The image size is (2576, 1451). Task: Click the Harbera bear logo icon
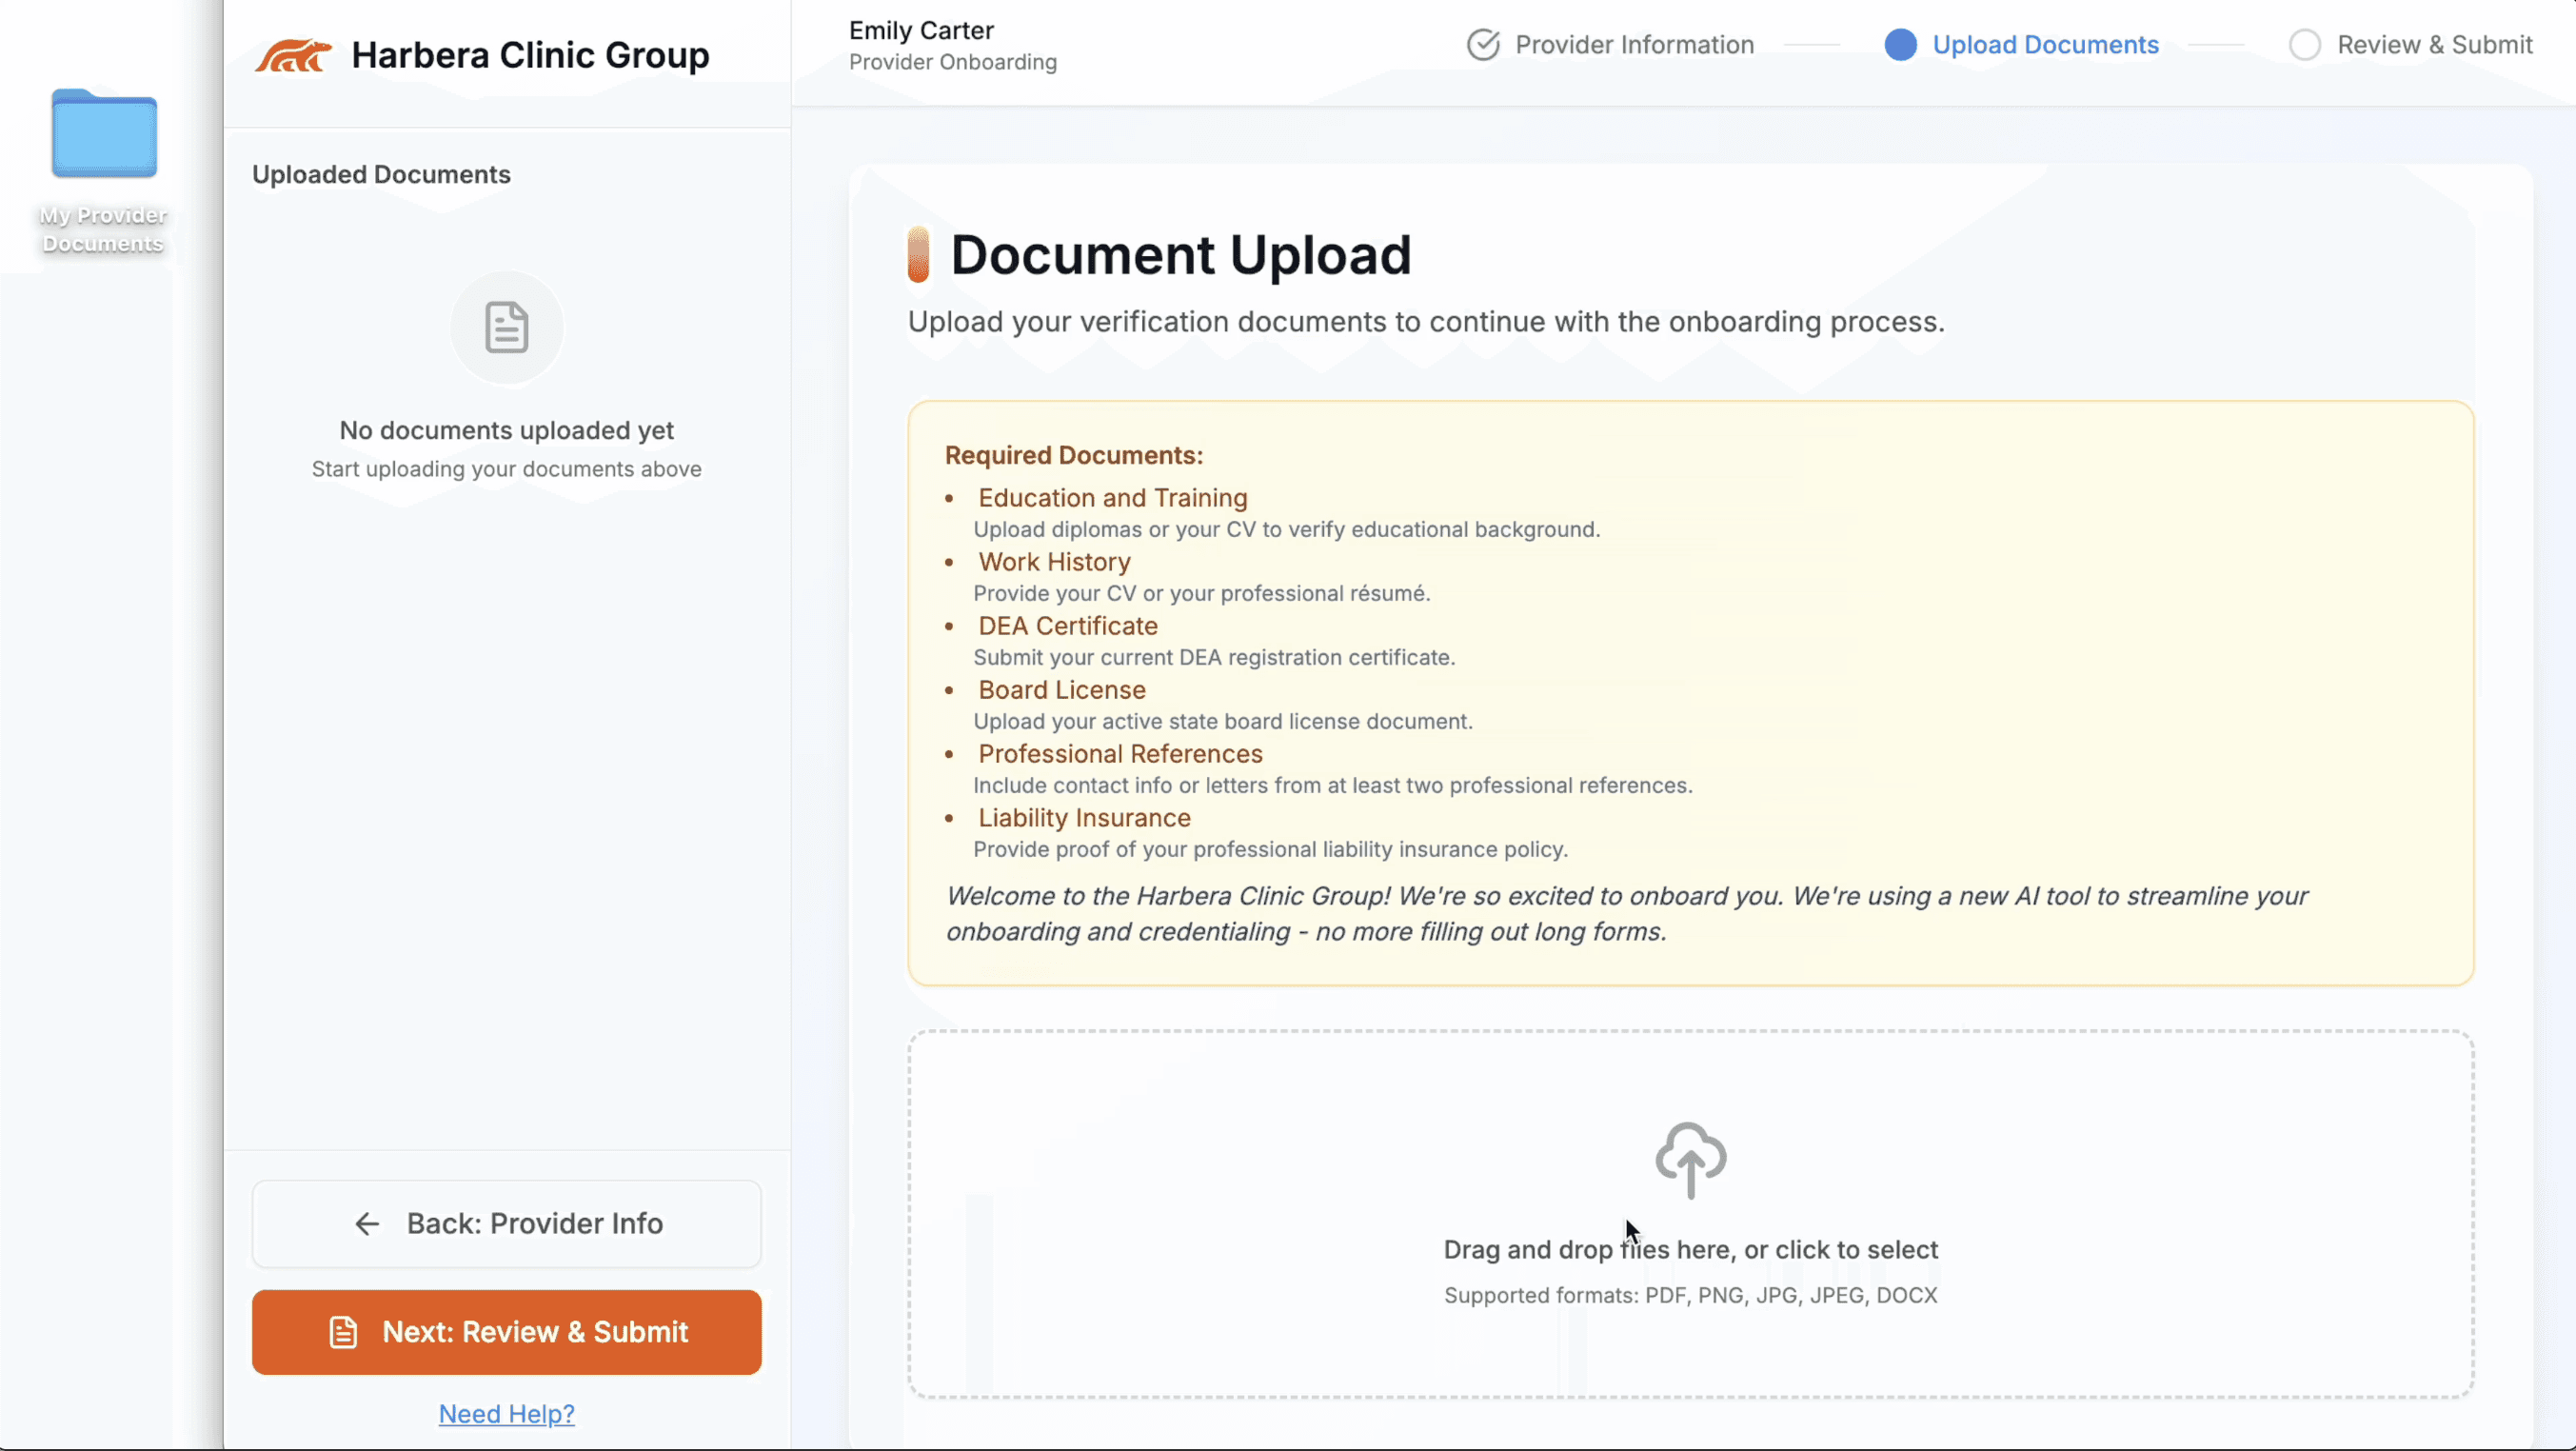[x=292, y=56]
